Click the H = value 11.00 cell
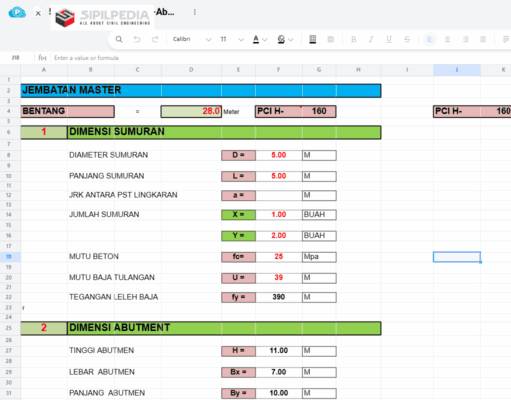 pyautogui.click(x=279, y=351)
